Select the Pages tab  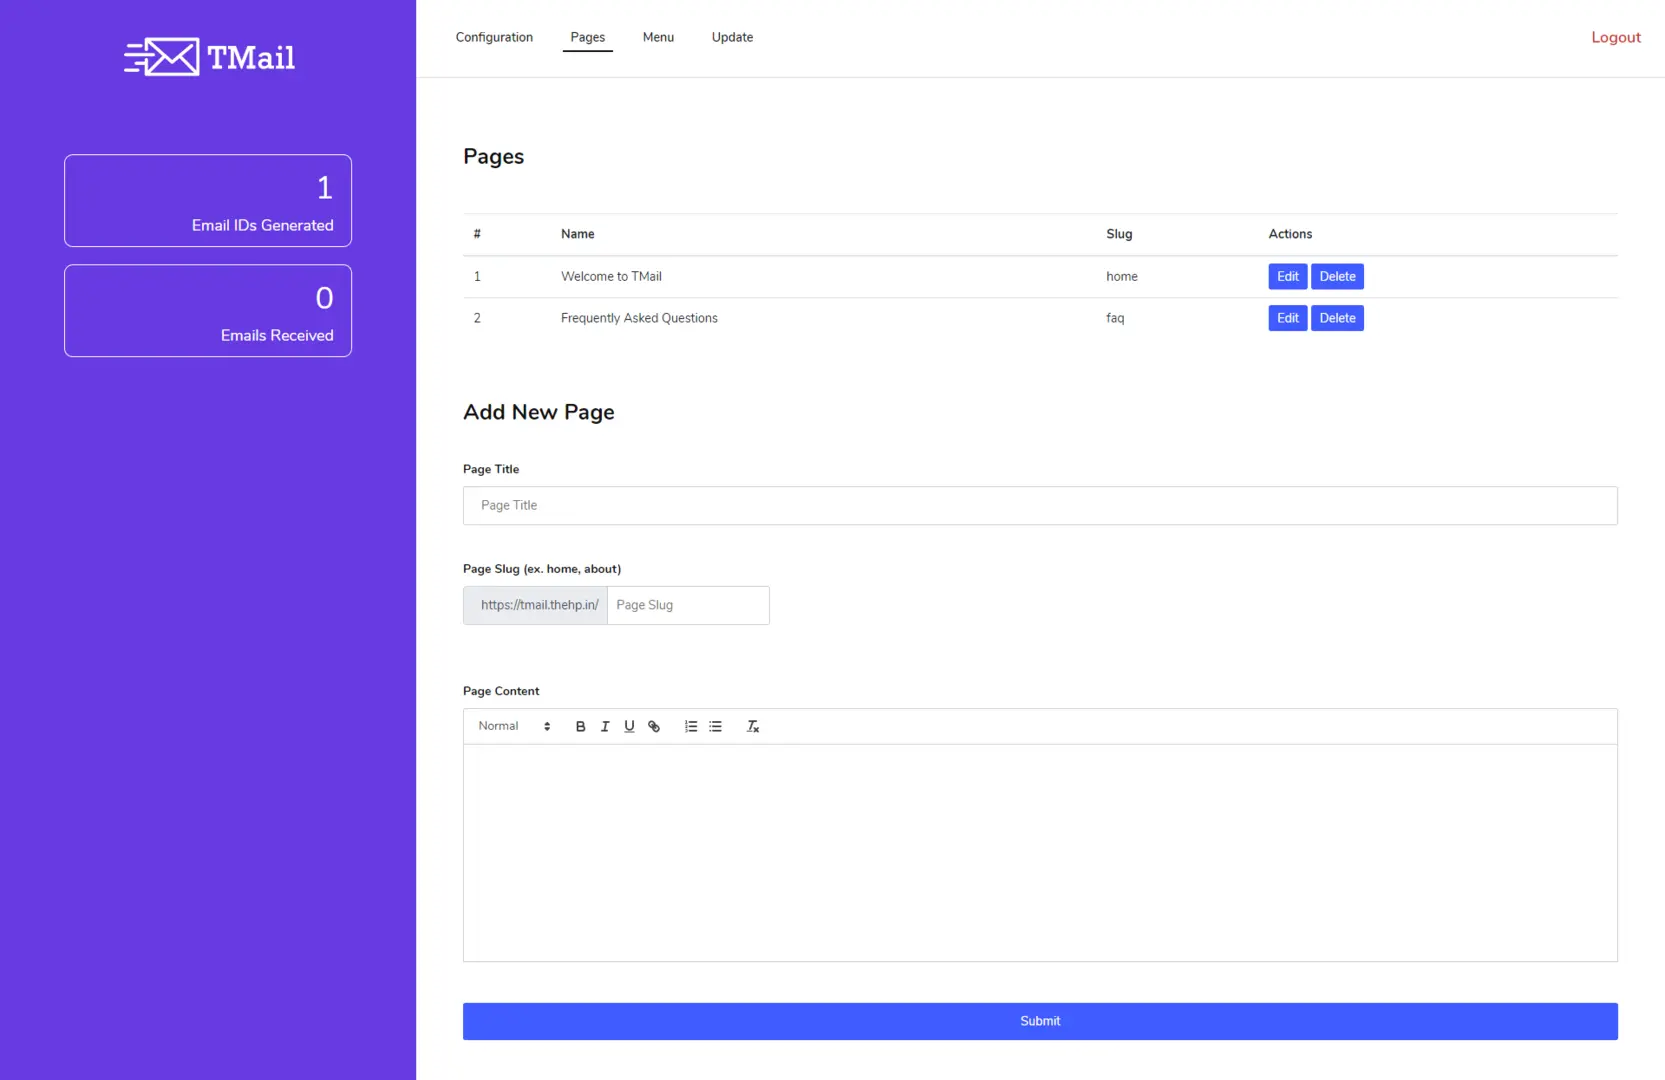coord(587,37)
